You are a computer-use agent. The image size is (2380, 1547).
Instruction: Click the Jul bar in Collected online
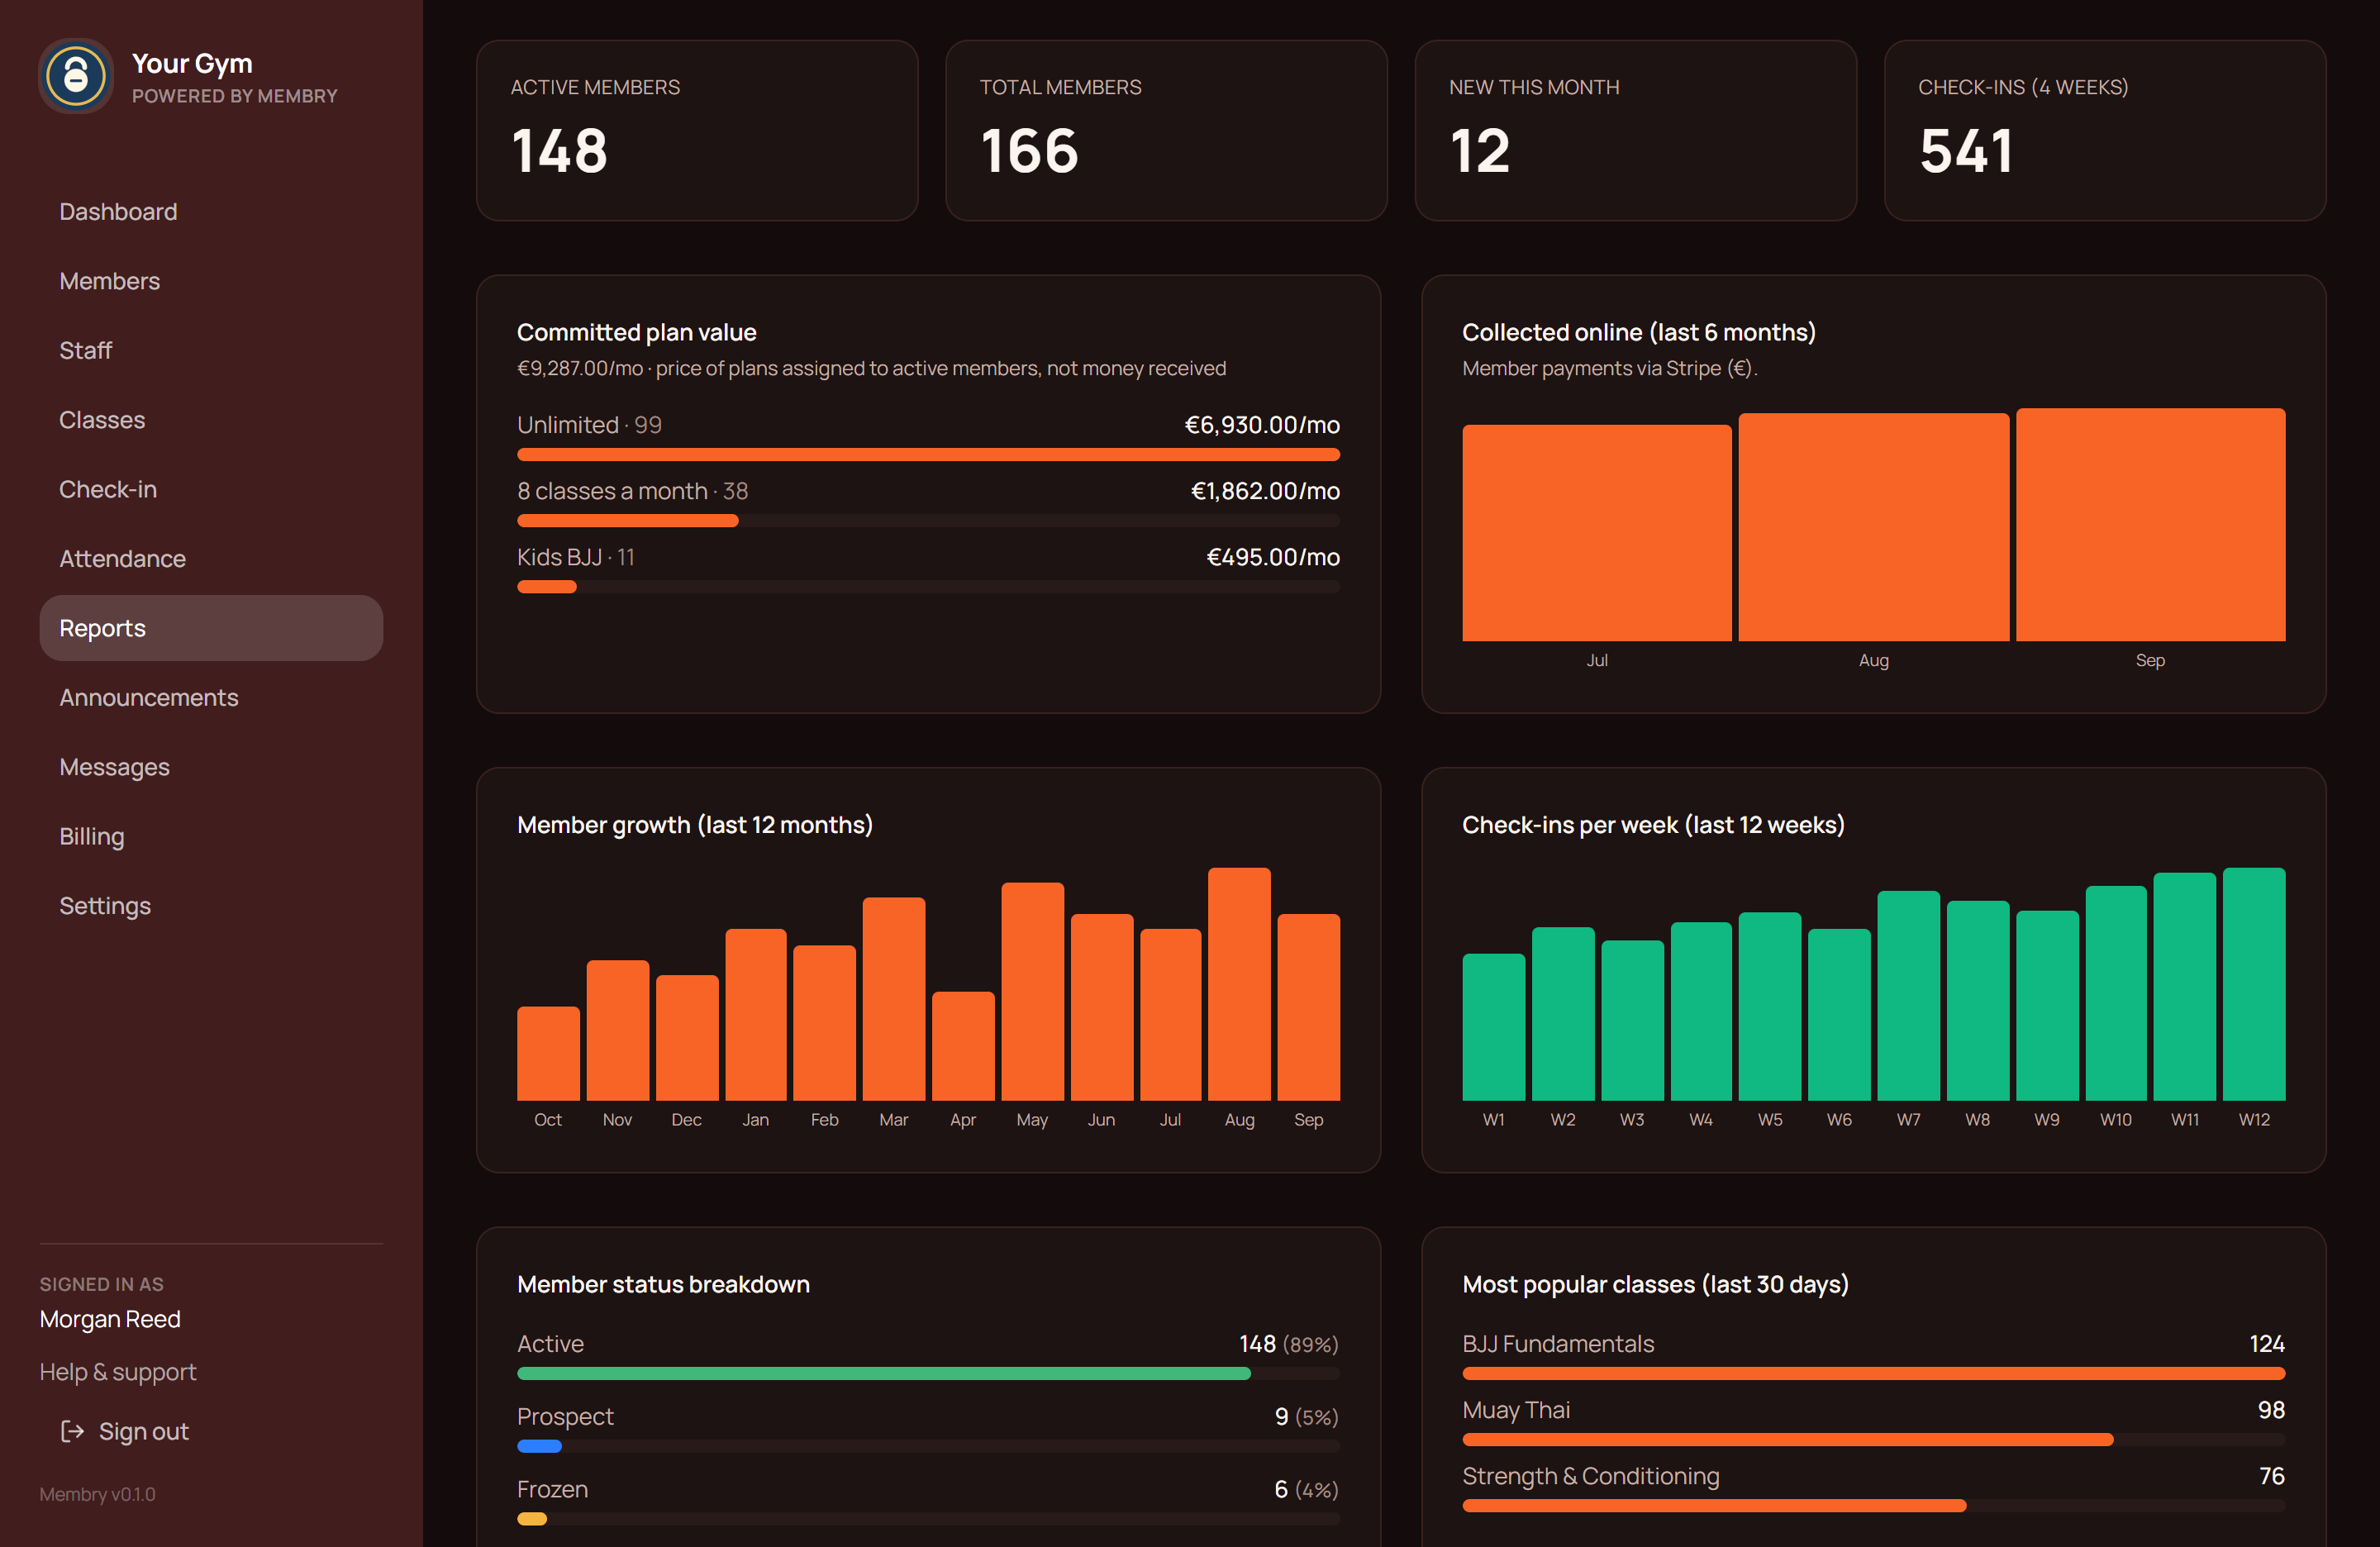pos(1597,533)
